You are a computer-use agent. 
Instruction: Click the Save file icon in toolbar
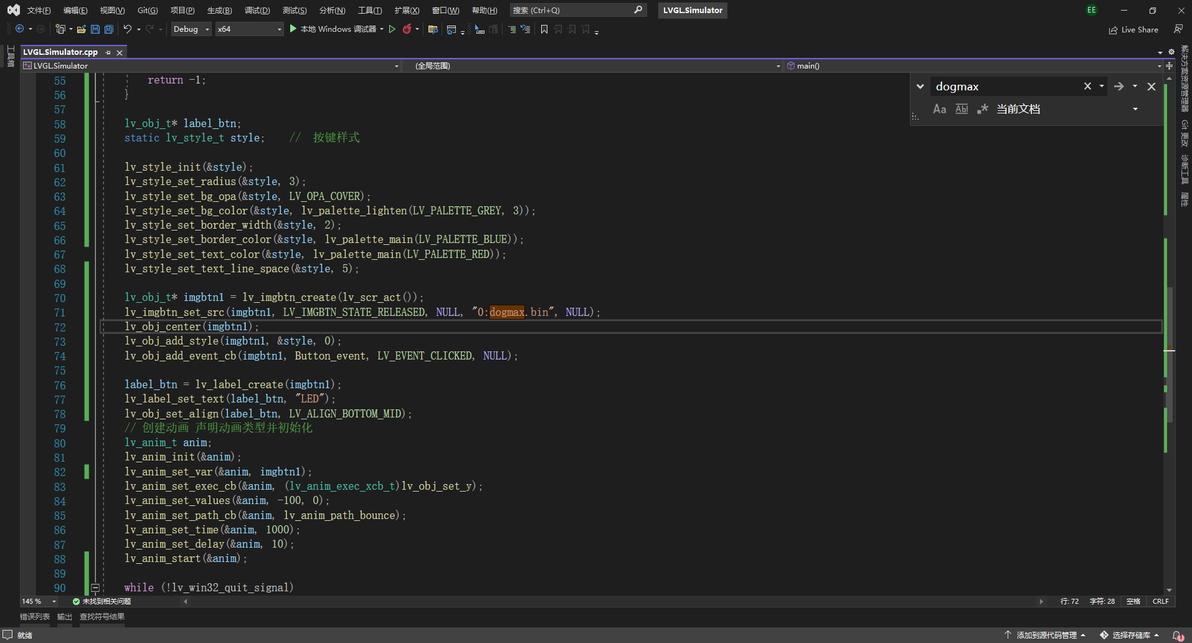pos(95,29)
